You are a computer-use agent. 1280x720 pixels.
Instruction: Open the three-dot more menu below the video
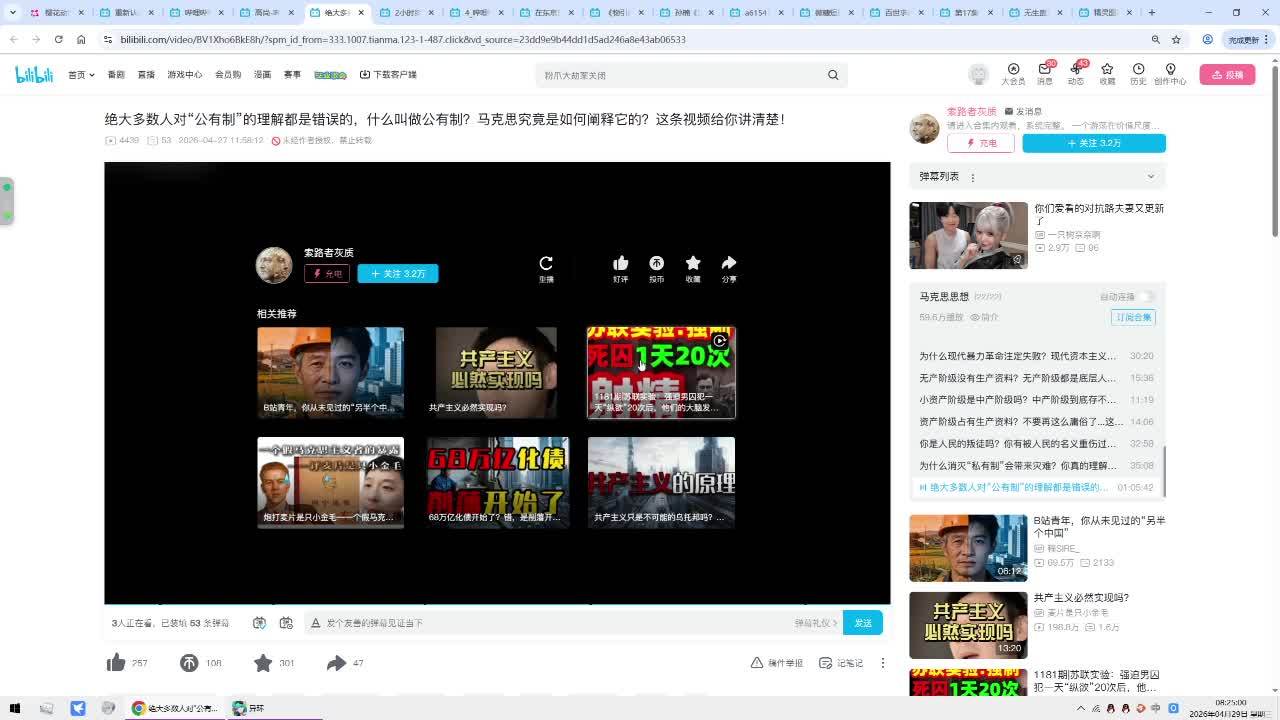coord(883,663)
